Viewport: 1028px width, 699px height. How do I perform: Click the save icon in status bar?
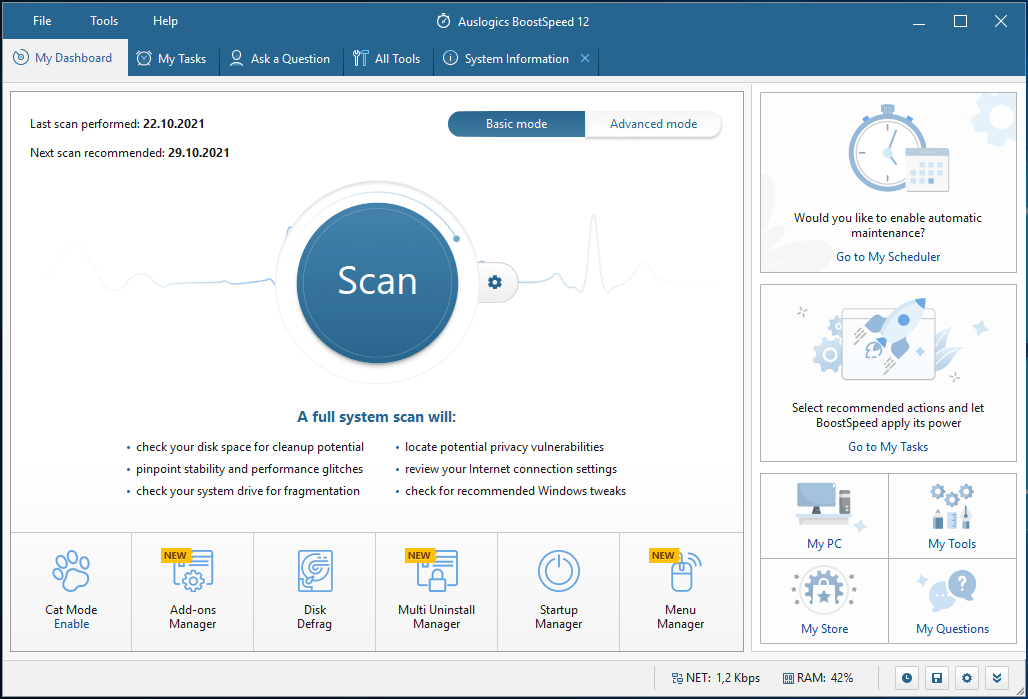pos(937,678)
